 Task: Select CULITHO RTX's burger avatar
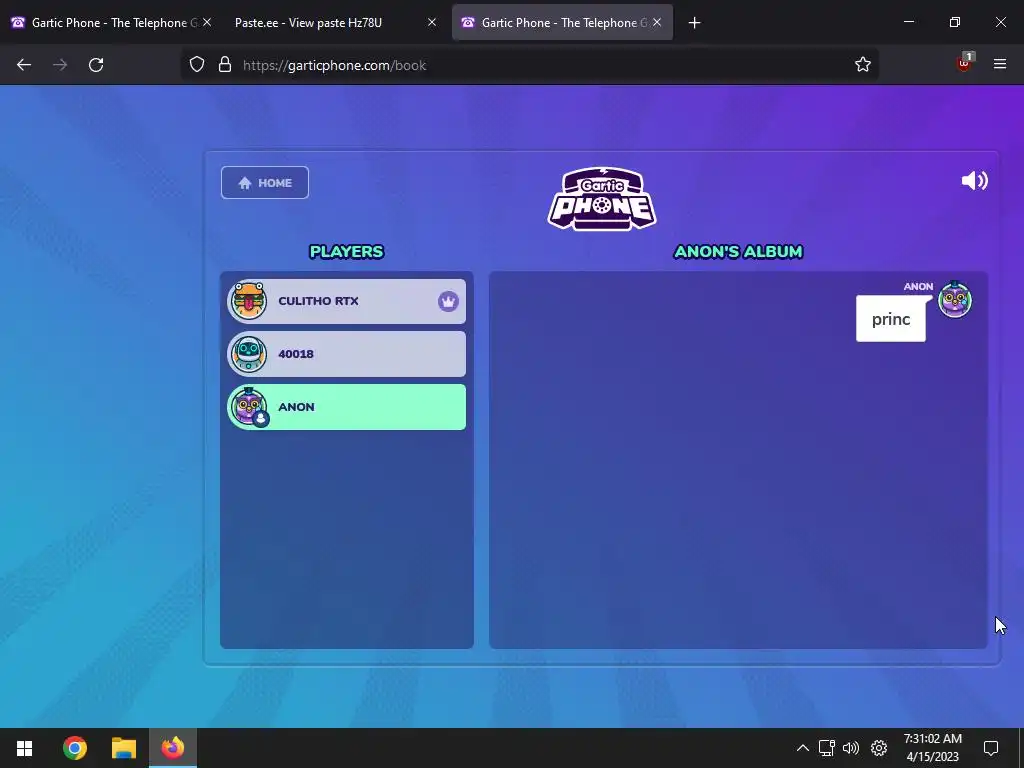pos(248,301)
